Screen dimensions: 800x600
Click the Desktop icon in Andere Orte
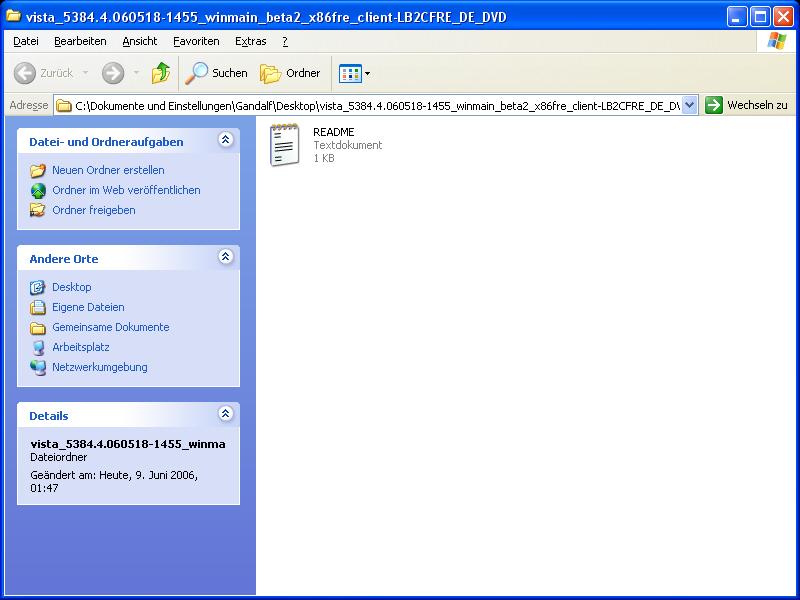click(x=38, y=287)
